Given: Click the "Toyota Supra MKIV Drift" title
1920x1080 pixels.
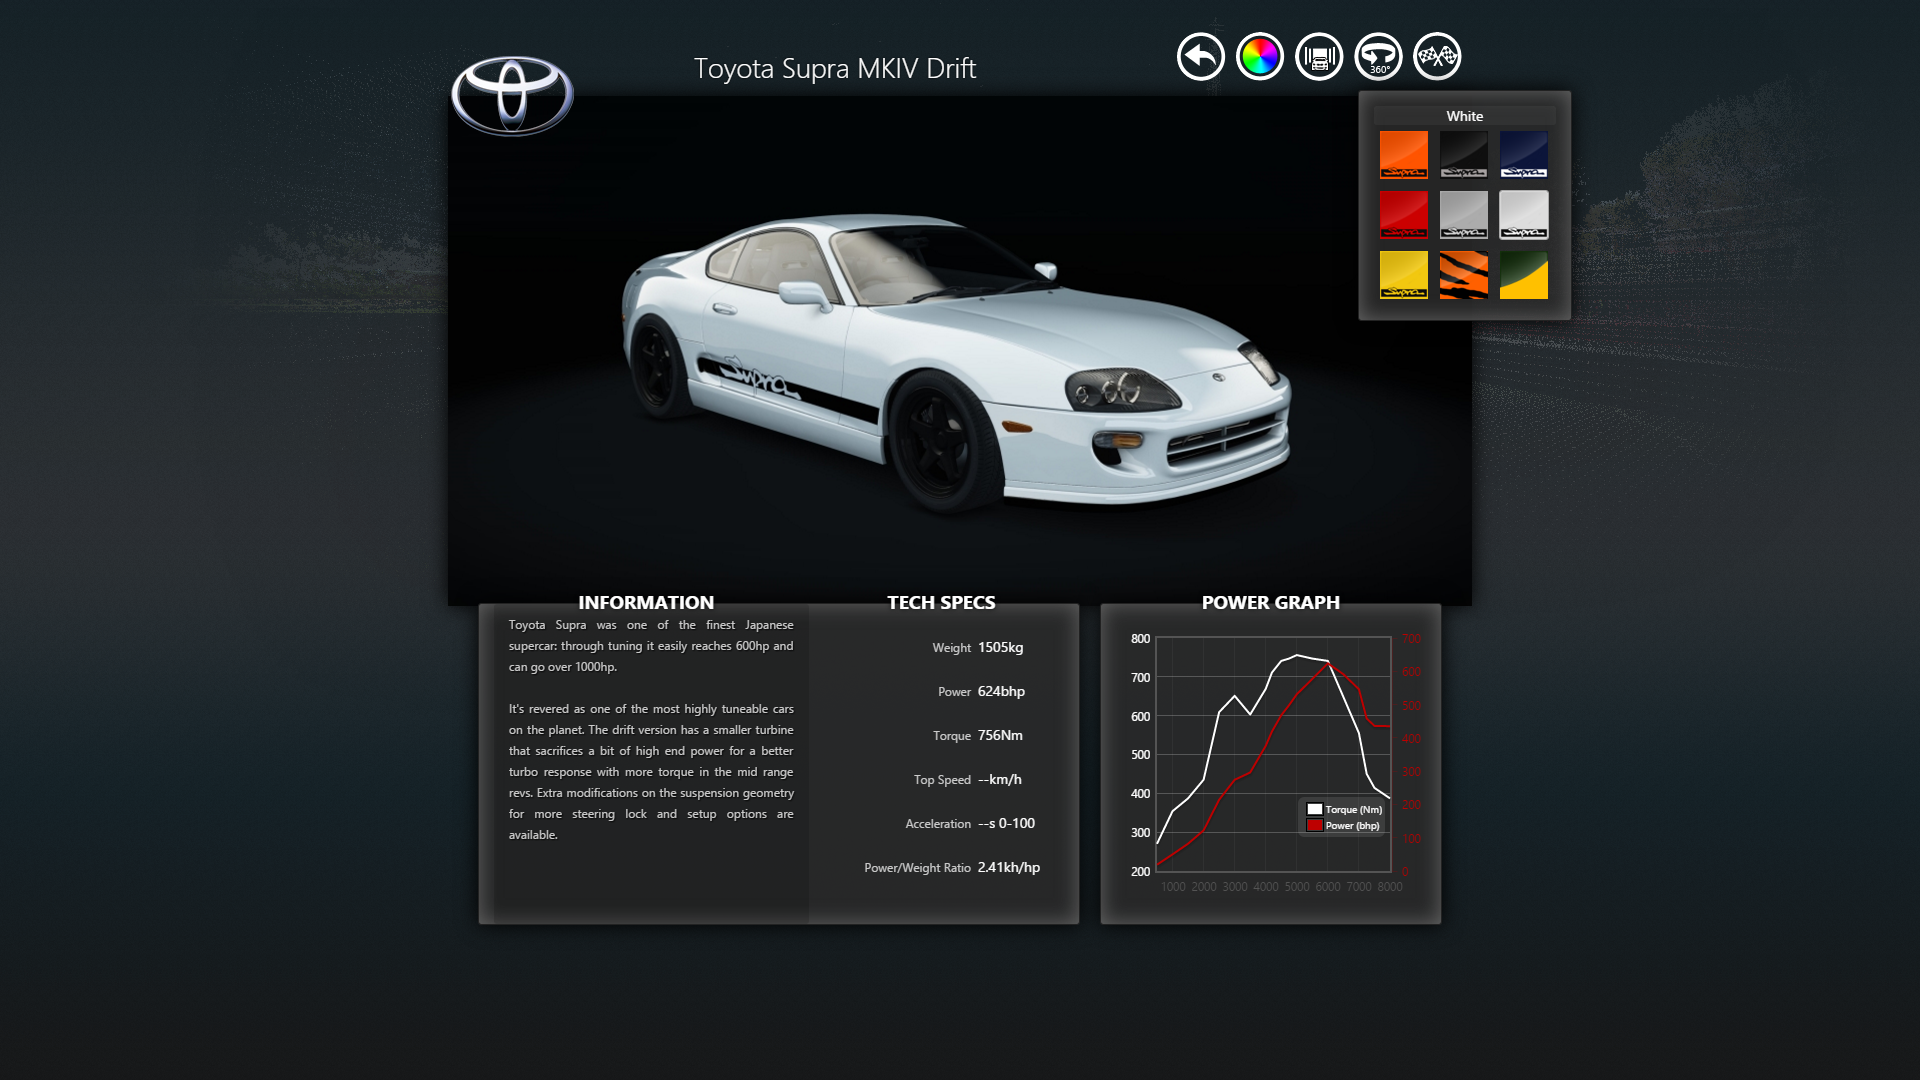Looking at the screenshot, I should 835,68.
